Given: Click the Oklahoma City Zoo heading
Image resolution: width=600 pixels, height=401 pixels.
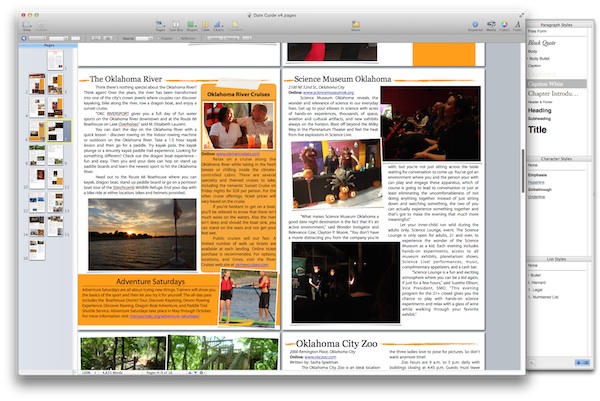Looking at the screenshot, I should (336, 344).
